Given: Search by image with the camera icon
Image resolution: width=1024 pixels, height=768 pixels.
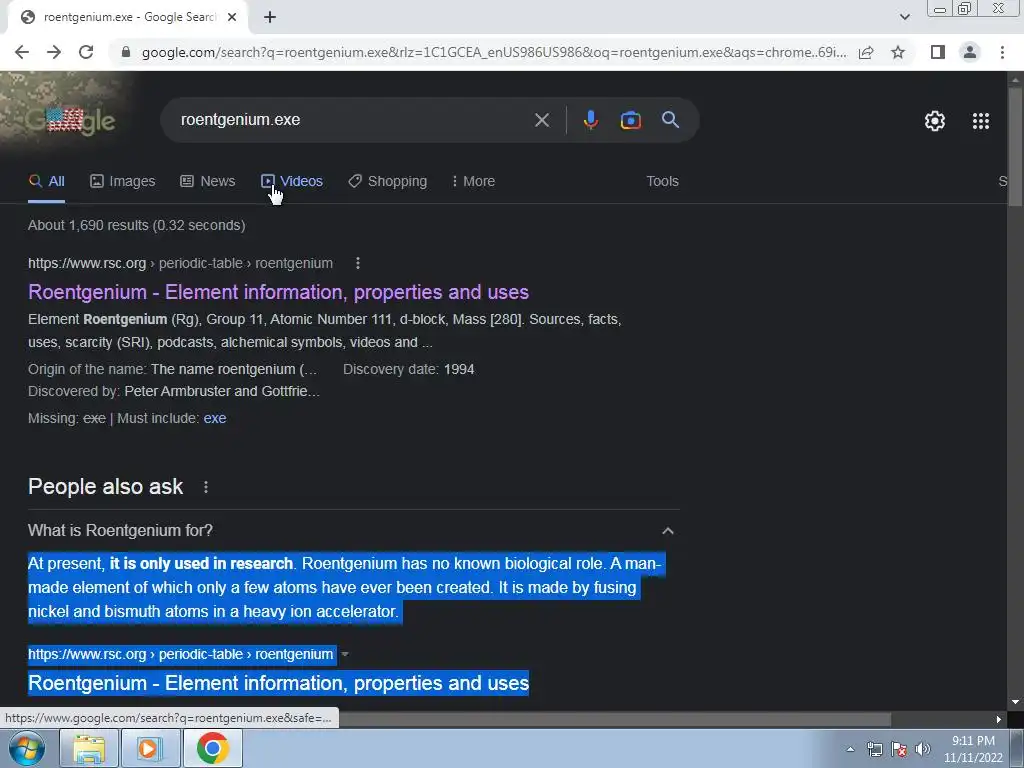Looking at the screenshot, I should coord(630,120).
